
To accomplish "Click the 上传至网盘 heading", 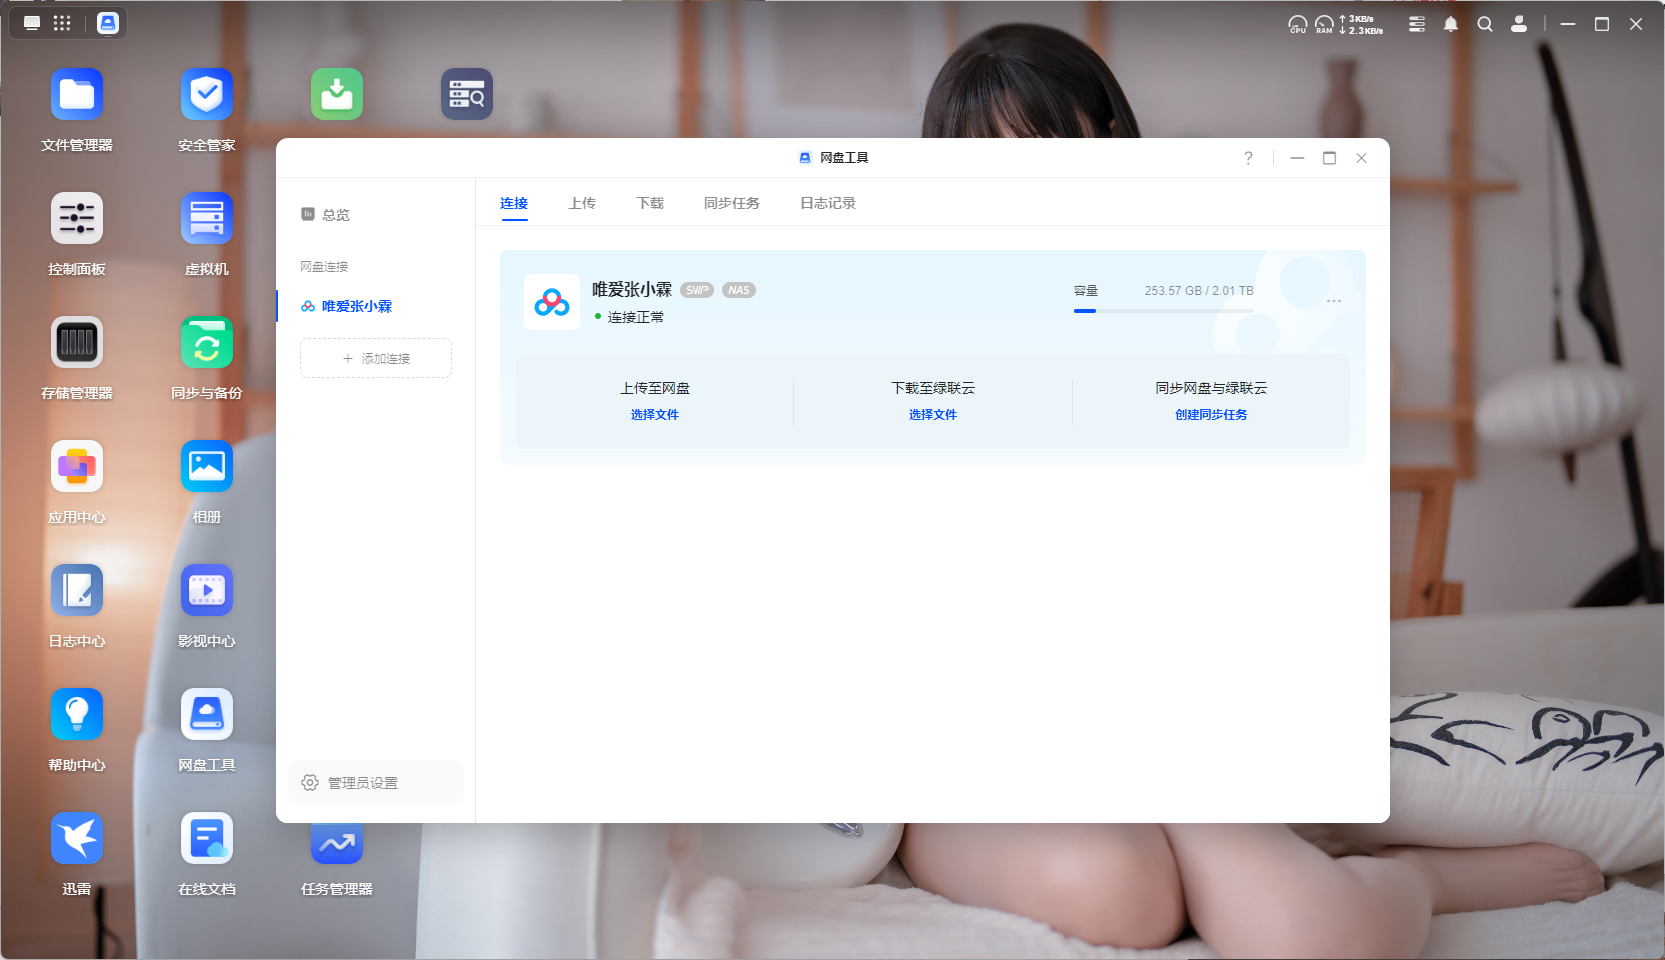I will tap(655, 388).
